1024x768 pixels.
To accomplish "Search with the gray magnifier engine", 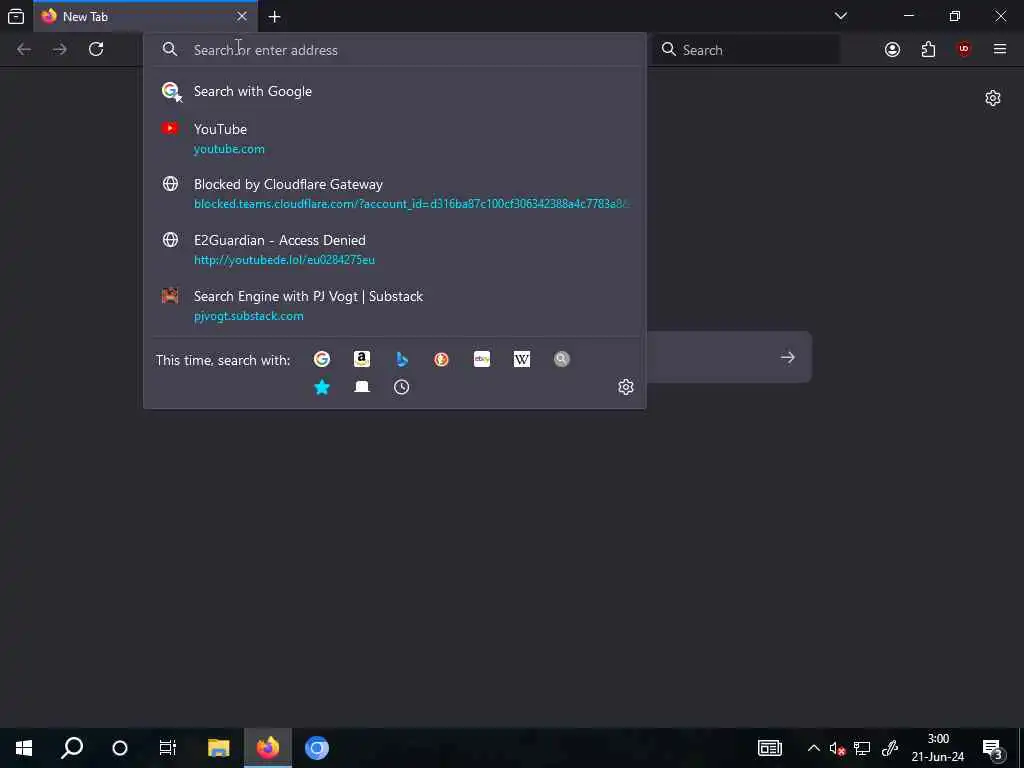I will coord(562,359).
